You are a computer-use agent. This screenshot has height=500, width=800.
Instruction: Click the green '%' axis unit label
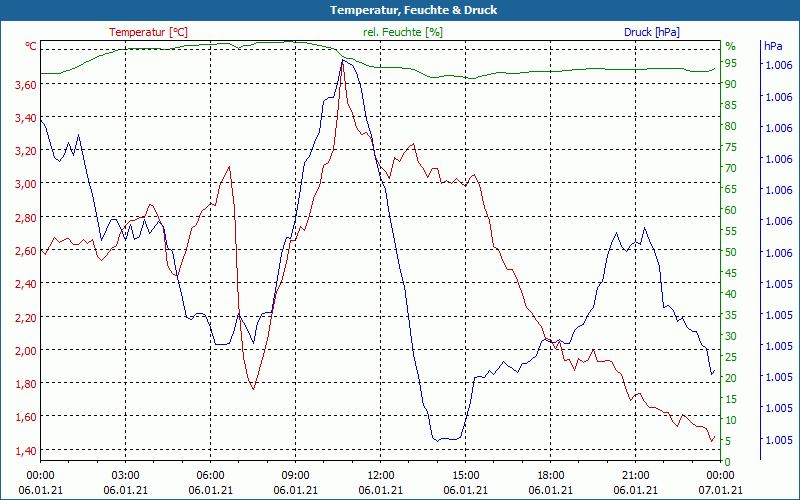[x=731, y=46]
